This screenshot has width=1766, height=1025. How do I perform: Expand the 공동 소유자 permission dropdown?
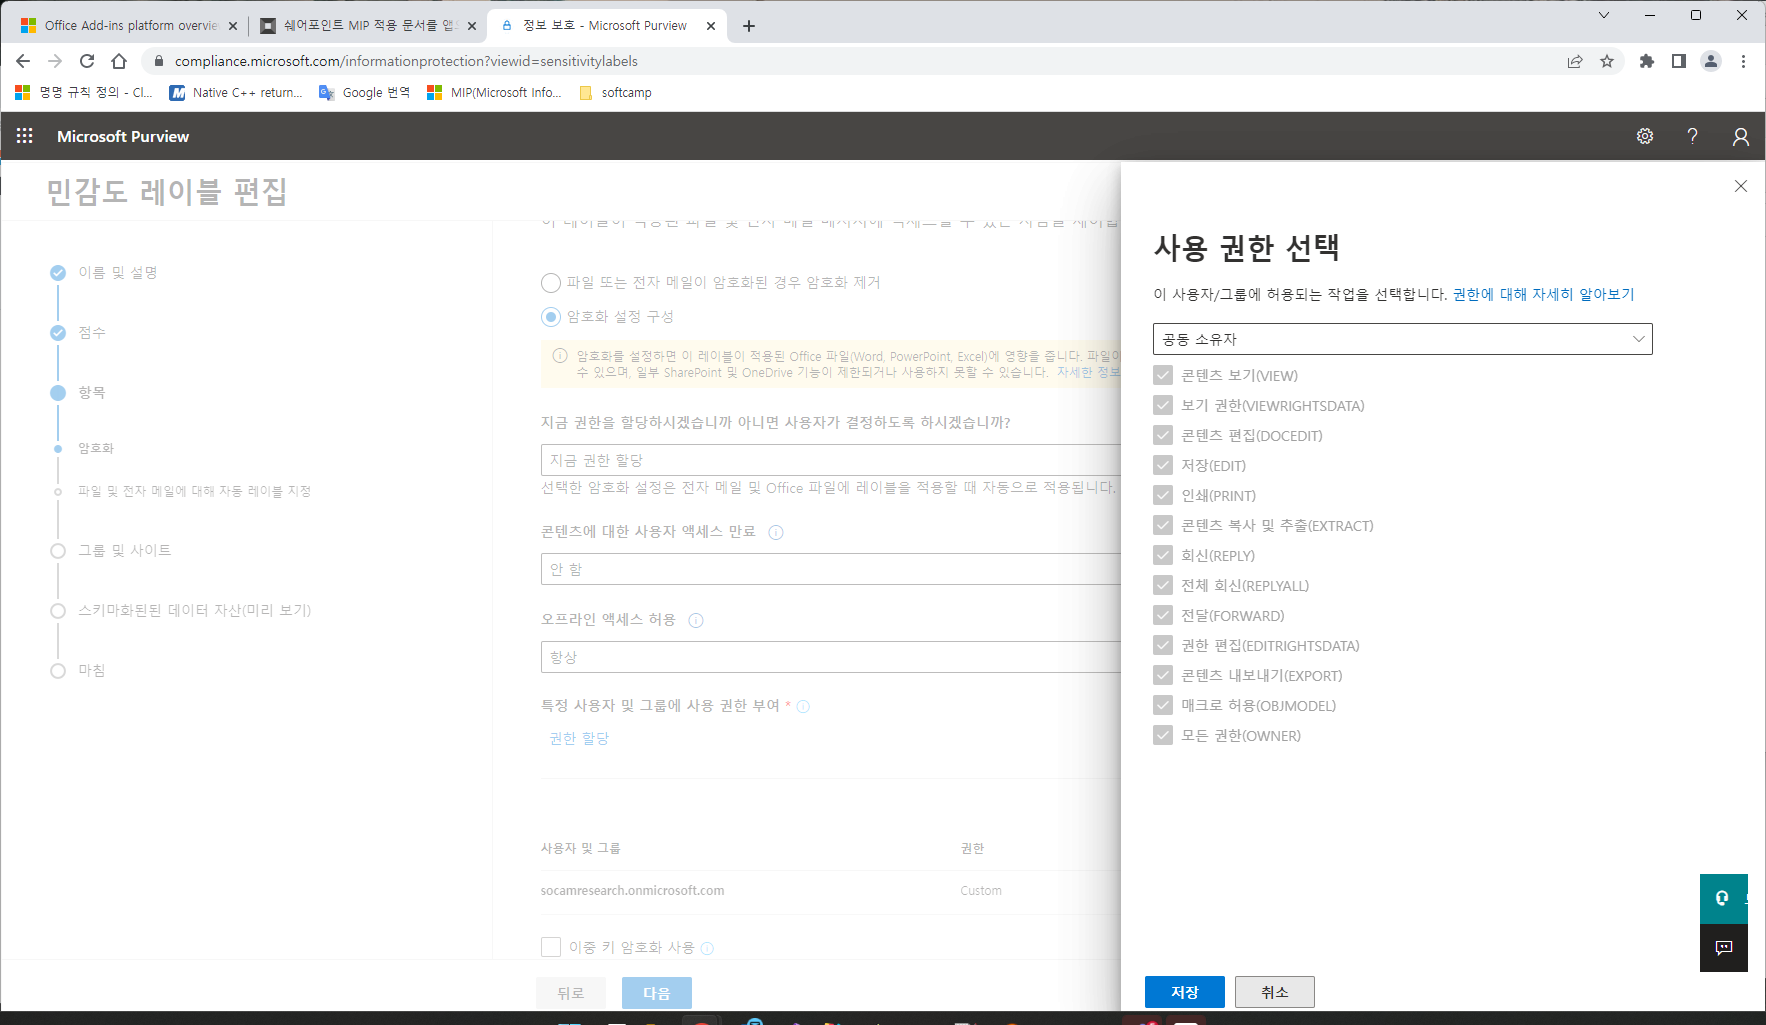tap(1402, 339)
